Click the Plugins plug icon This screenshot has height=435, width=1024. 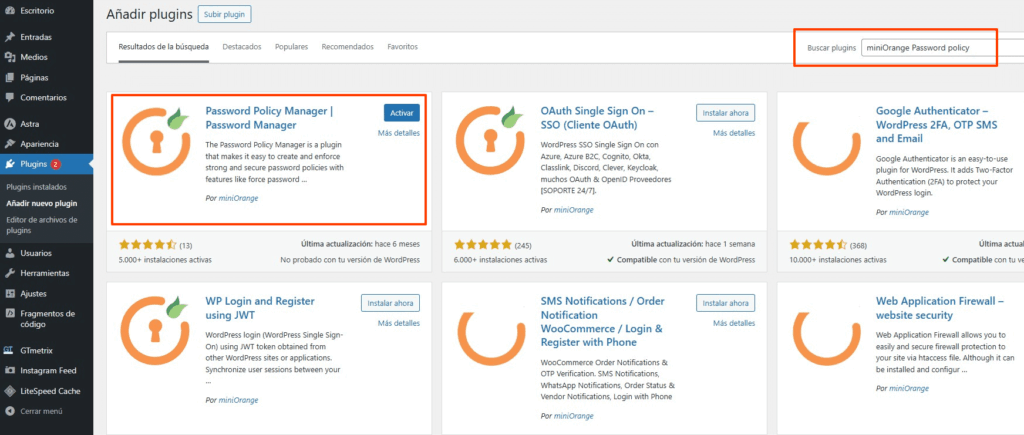pos(10,164)
